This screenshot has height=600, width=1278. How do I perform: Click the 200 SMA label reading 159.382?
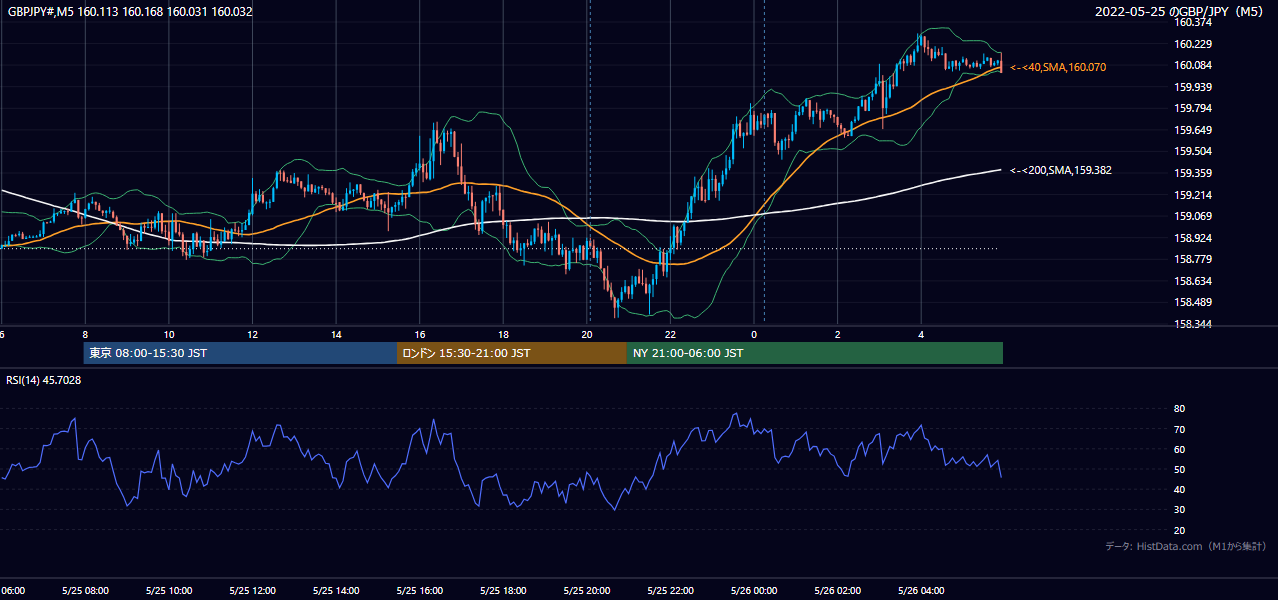tap(1061, 170)
